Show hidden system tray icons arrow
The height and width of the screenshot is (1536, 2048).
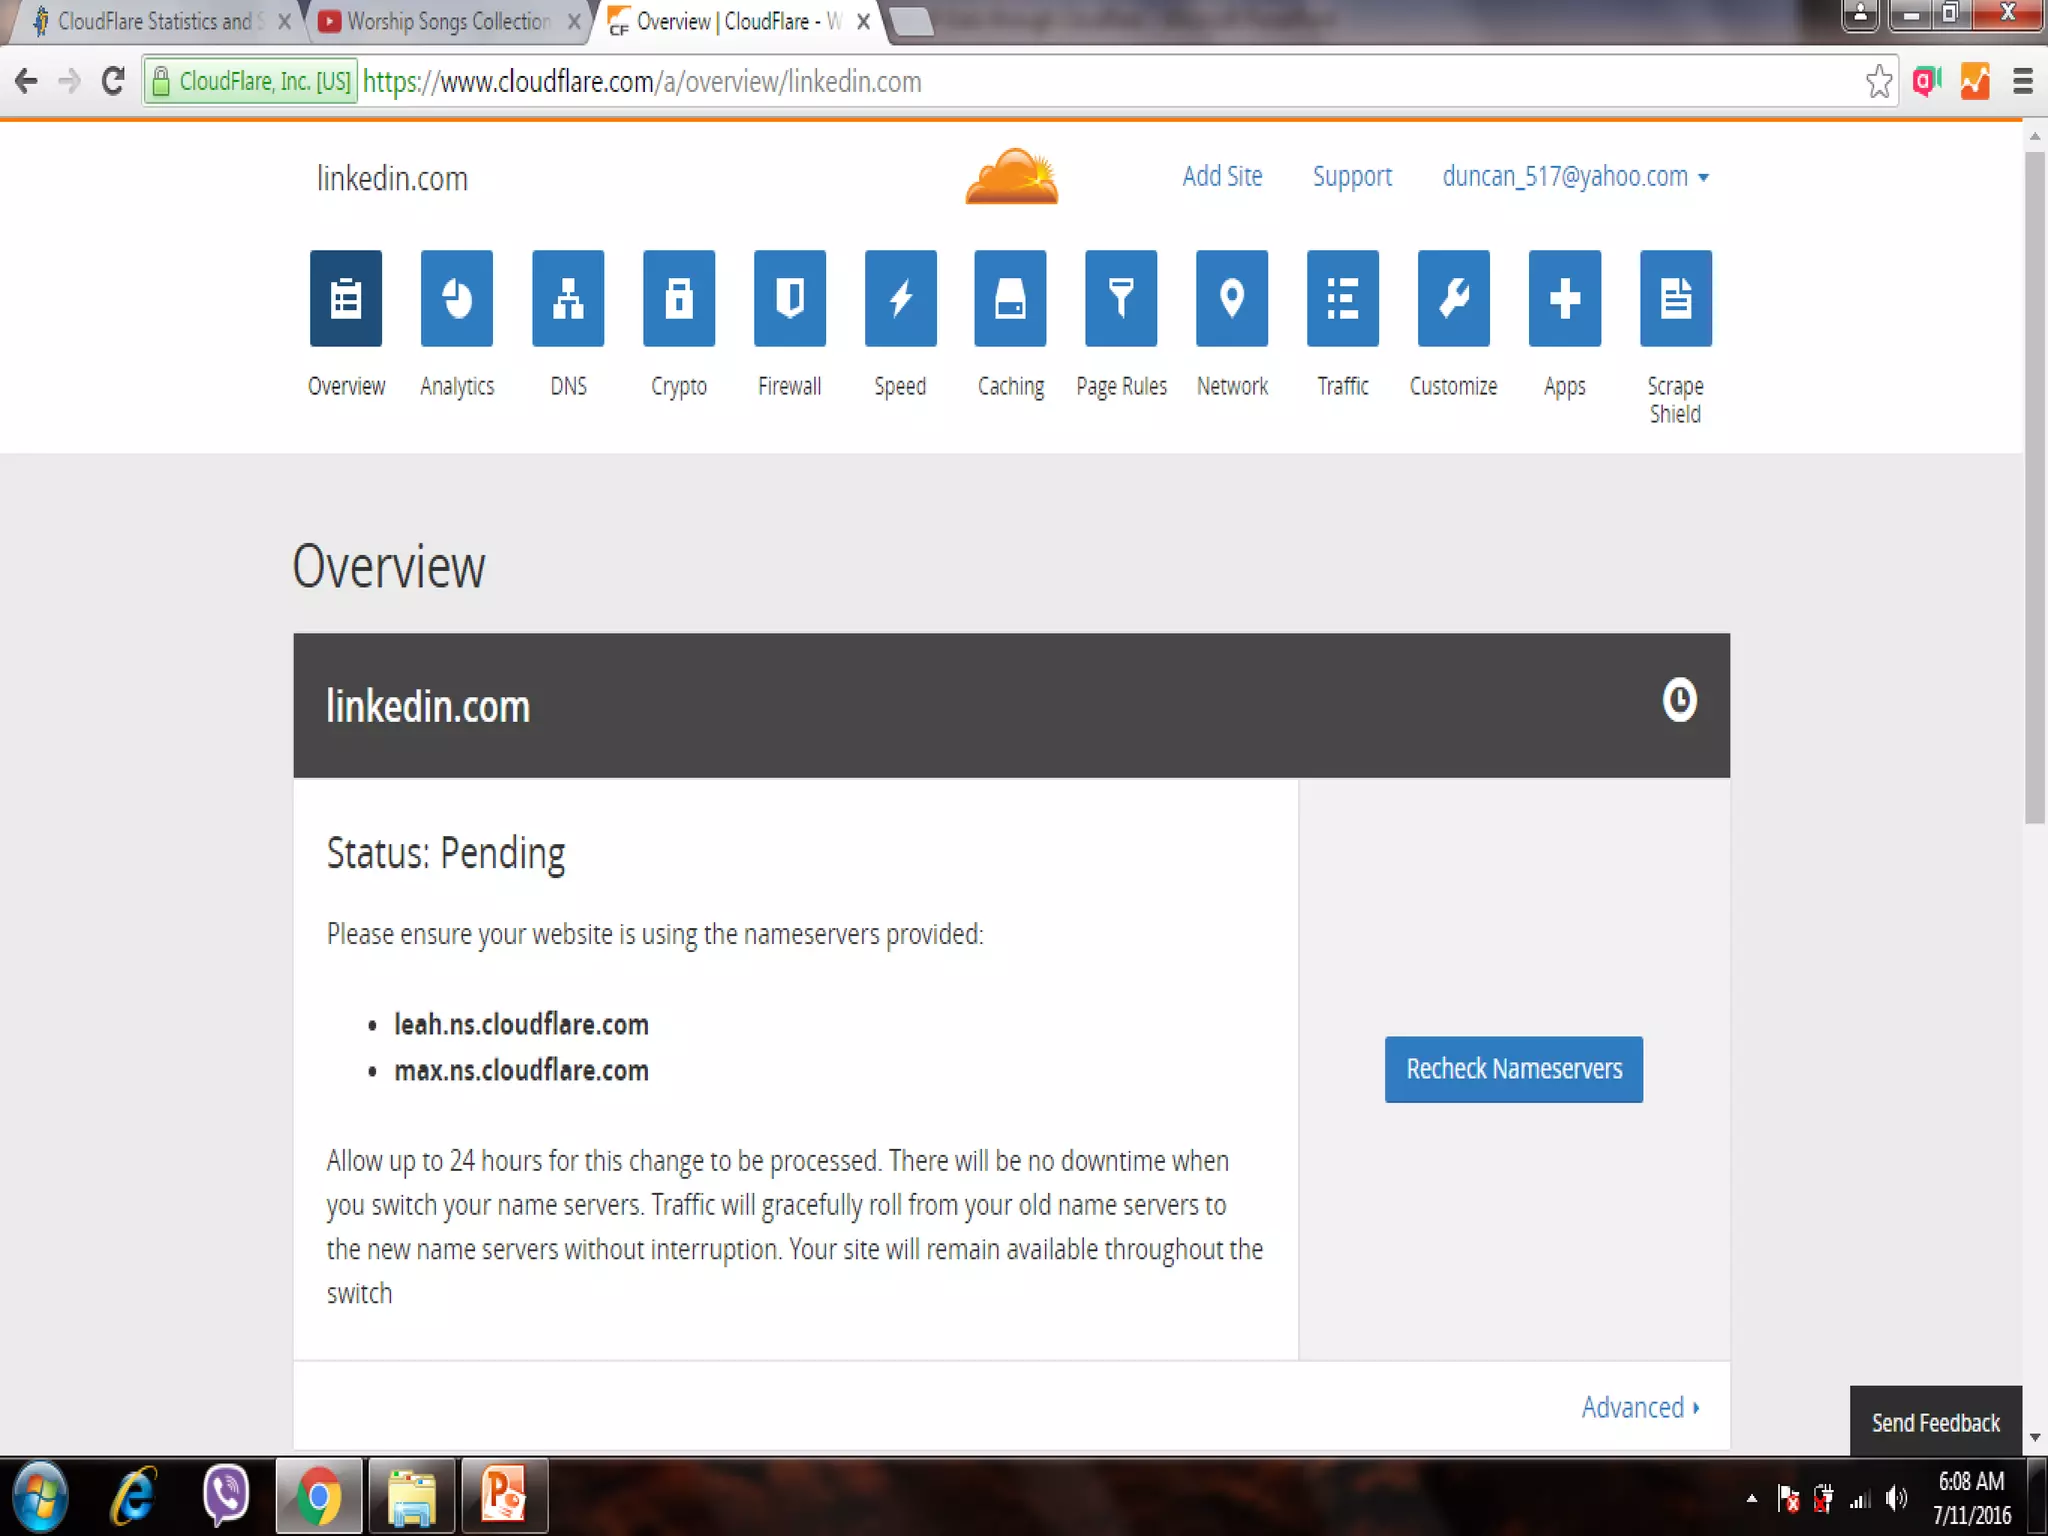click(x=1751, y=1498)
